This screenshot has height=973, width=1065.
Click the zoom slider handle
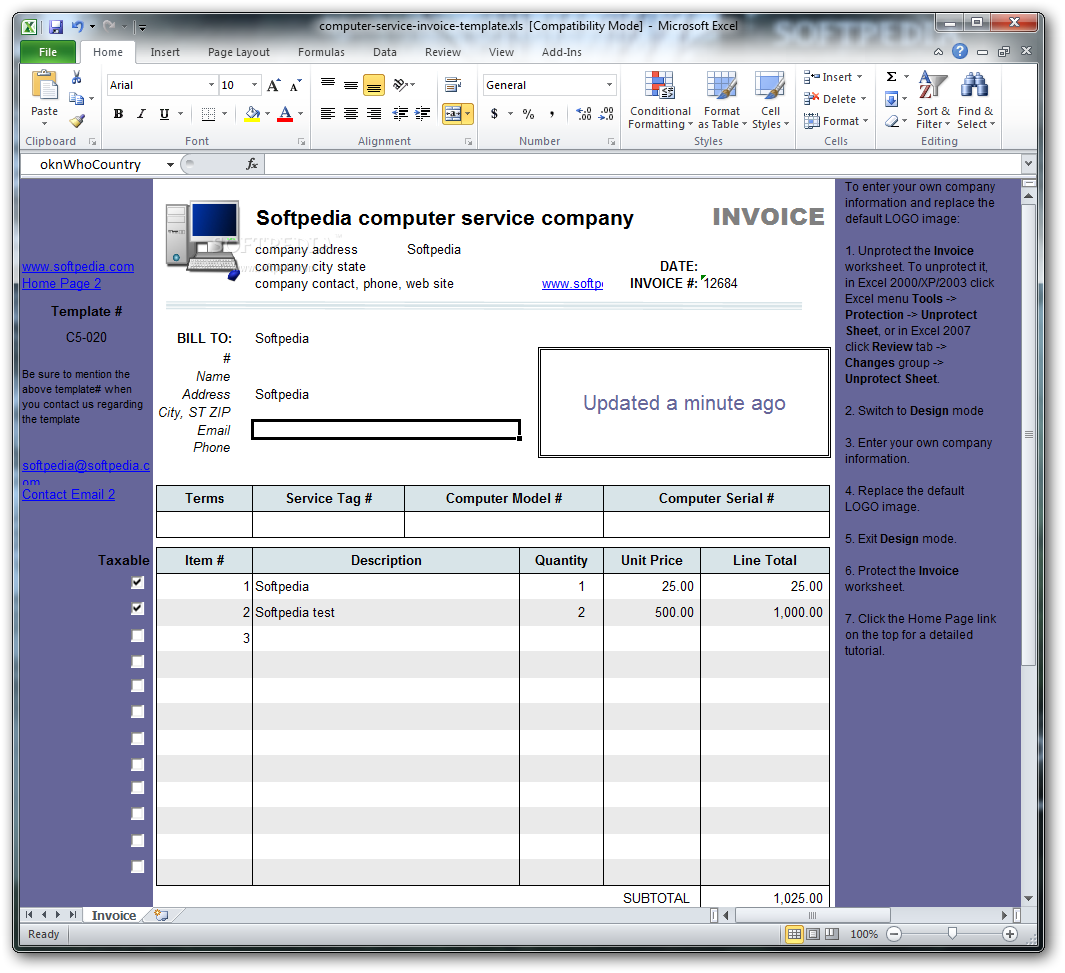[x=952, y=934]
